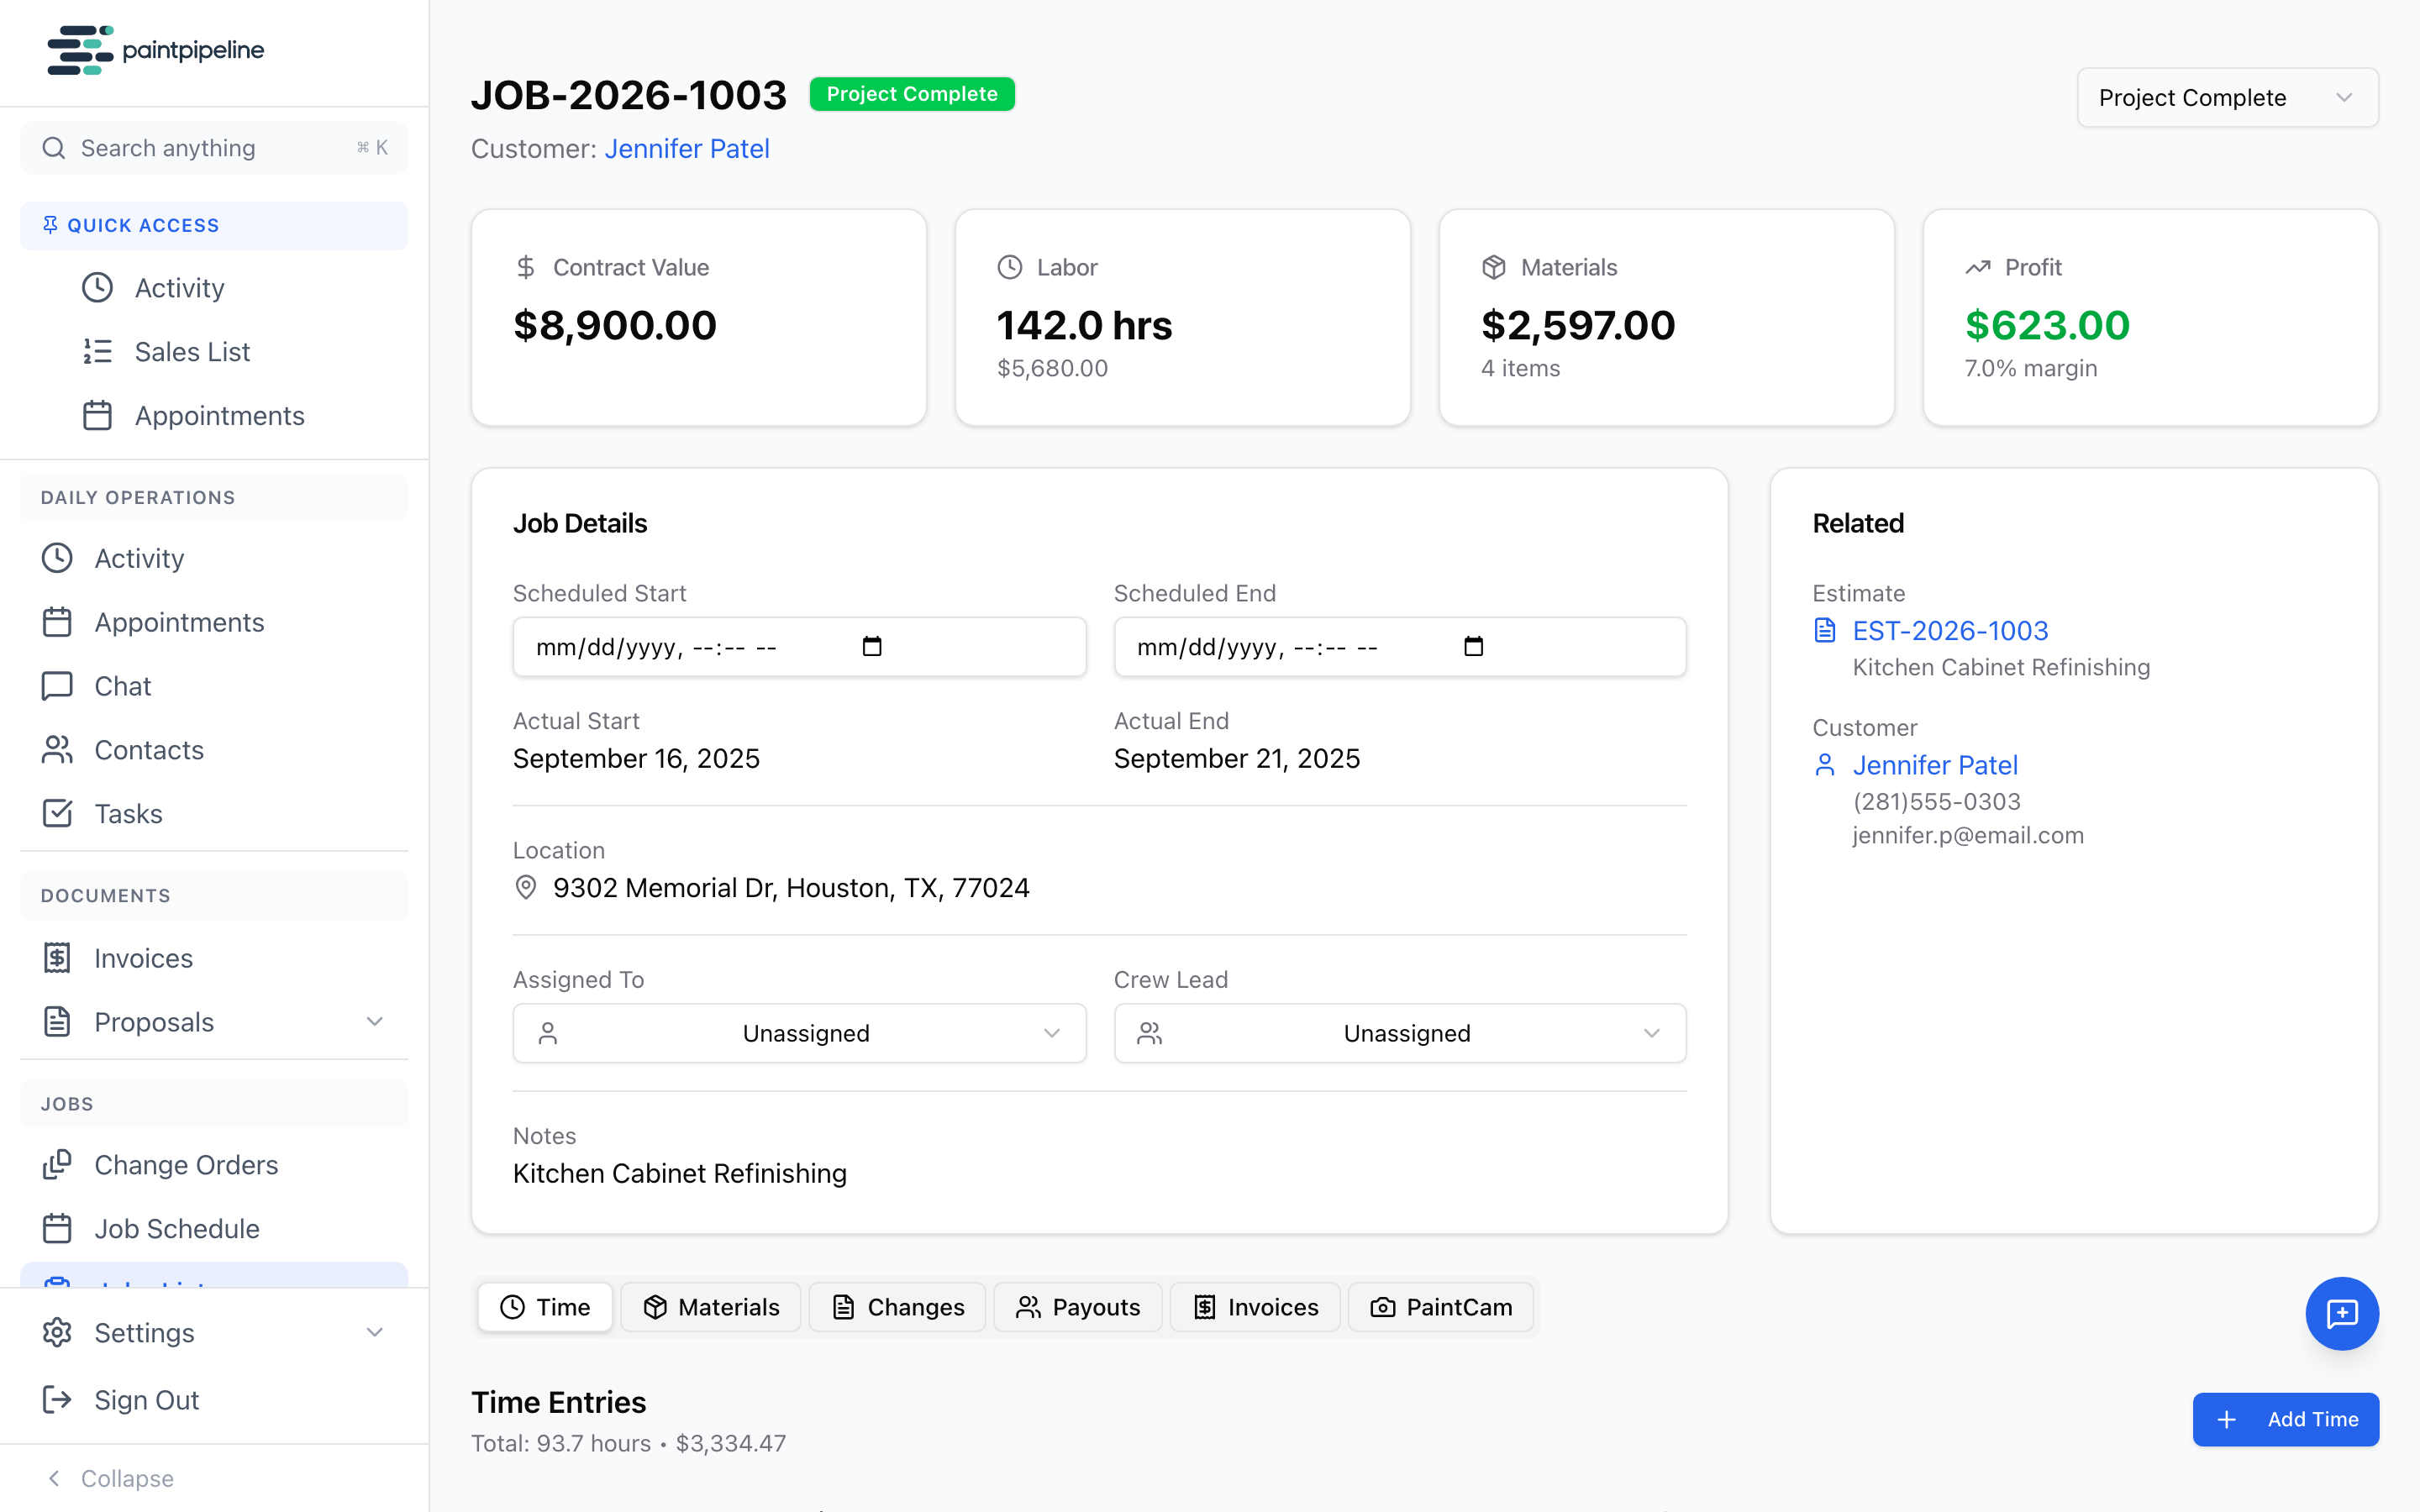Expand the Proposals section
2420x1512 pixels.
coord(374,1022)
